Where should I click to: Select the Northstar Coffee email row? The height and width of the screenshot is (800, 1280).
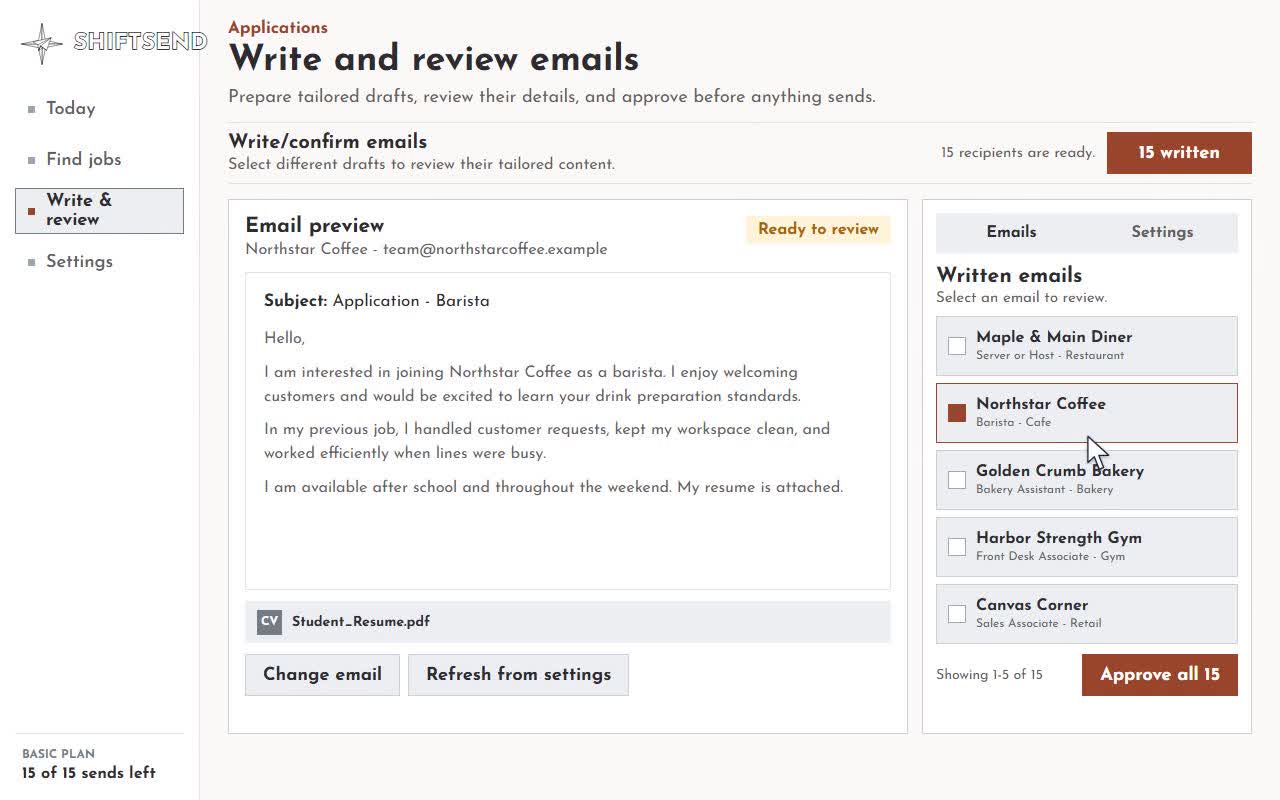[1087, 413]
